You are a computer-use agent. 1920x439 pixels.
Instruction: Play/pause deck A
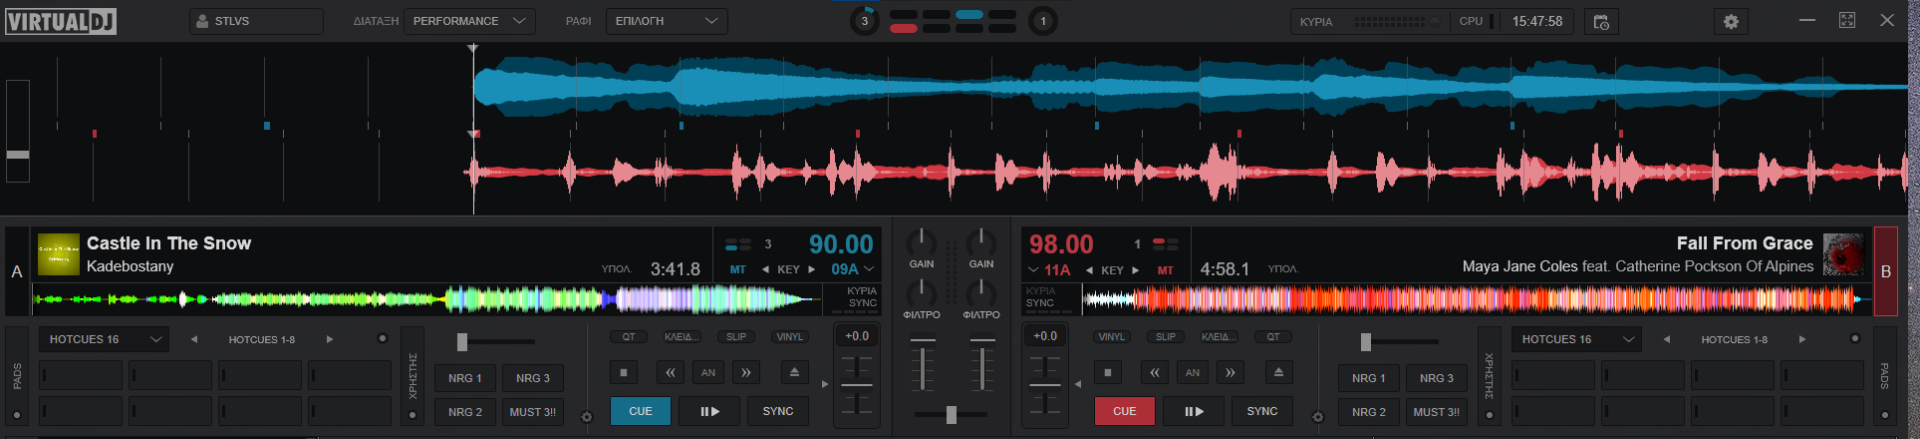click(709, 411)
